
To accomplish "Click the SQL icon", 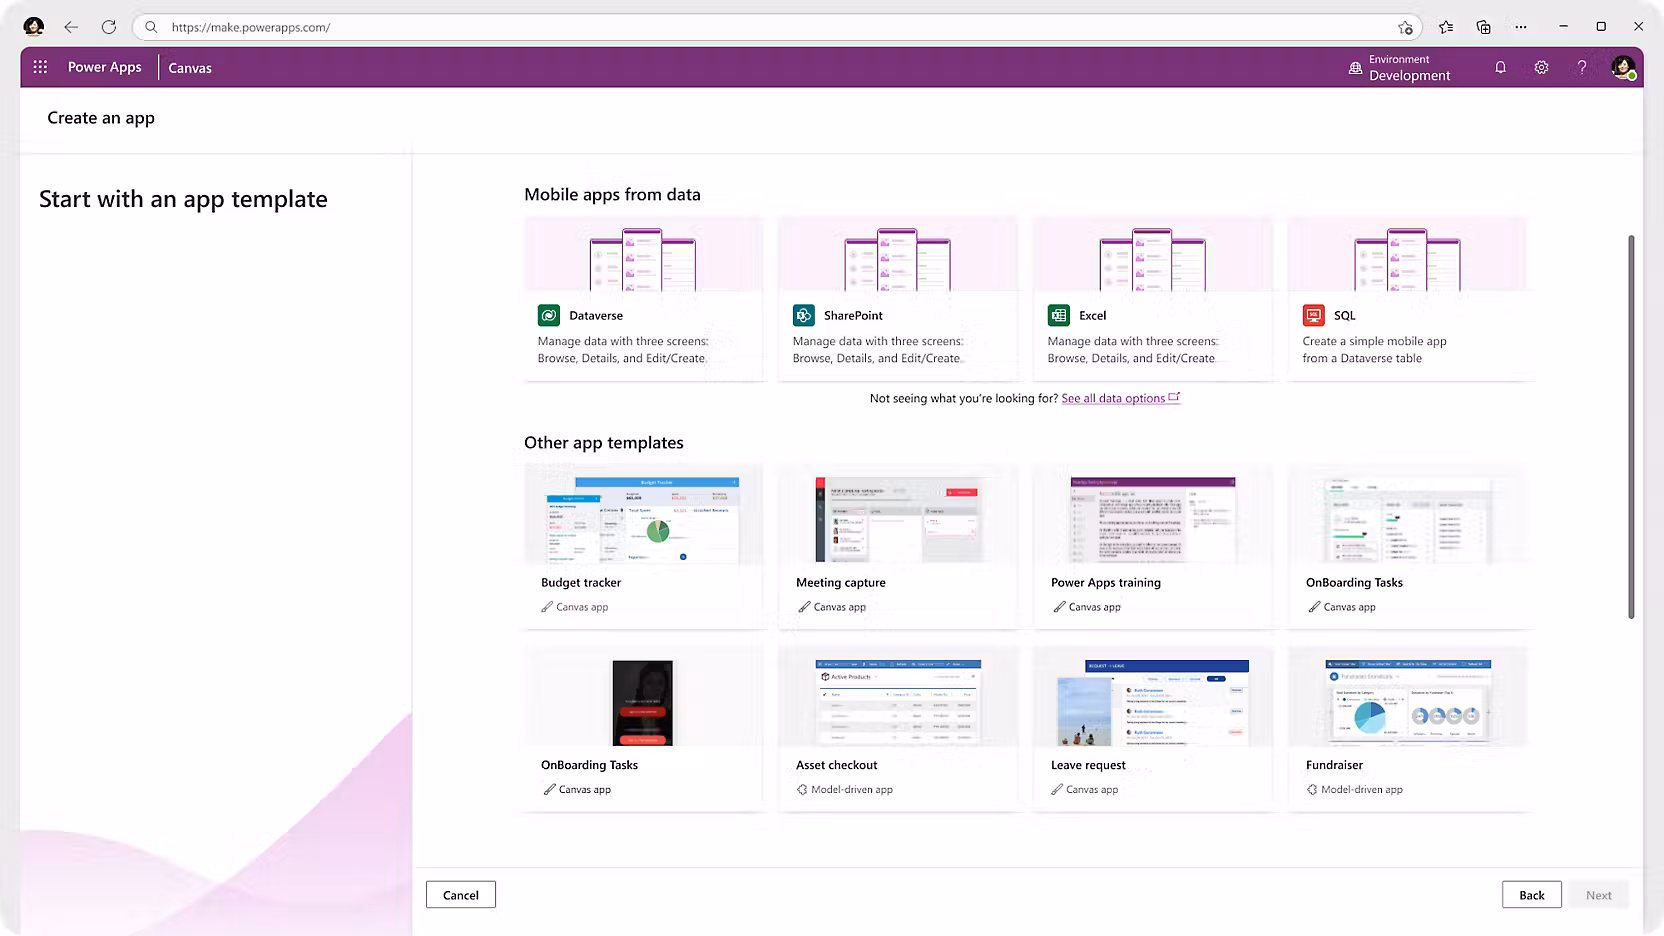I will [1314, 315].
